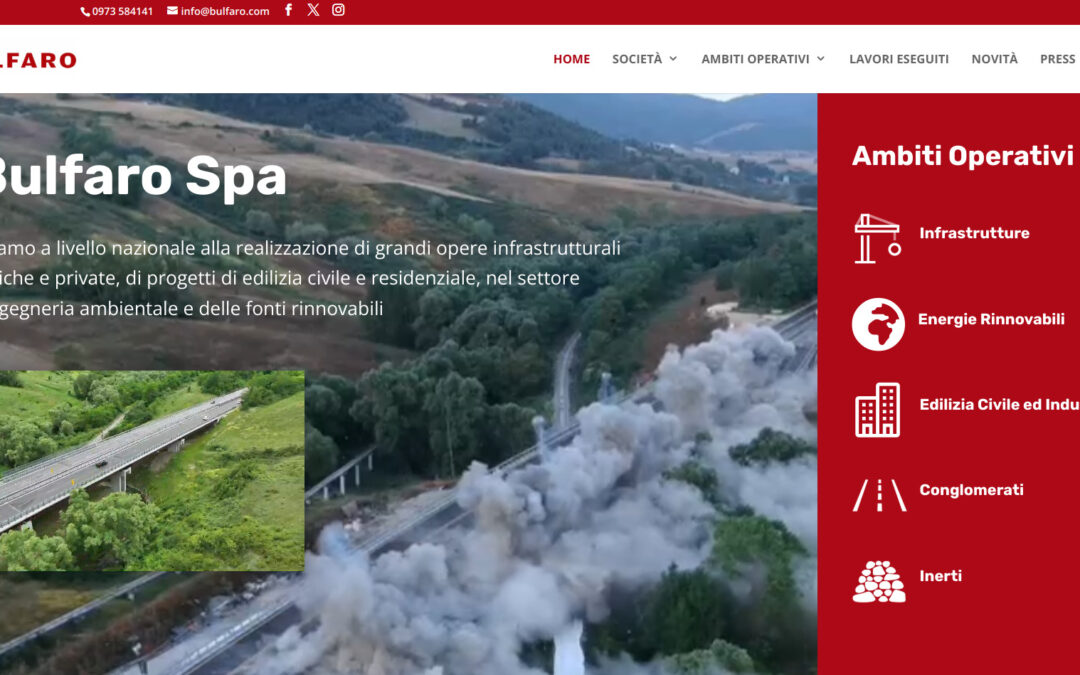The height and width of the screenshot is (675, 1080).
Task: Click the Ambiti Operativi sidebar heading
Action: tap(962, 156)
